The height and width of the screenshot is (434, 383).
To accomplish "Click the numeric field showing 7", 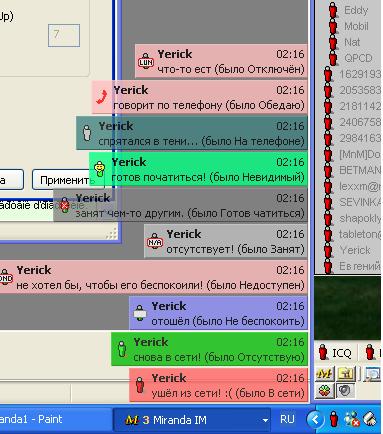I will point(64,35).
